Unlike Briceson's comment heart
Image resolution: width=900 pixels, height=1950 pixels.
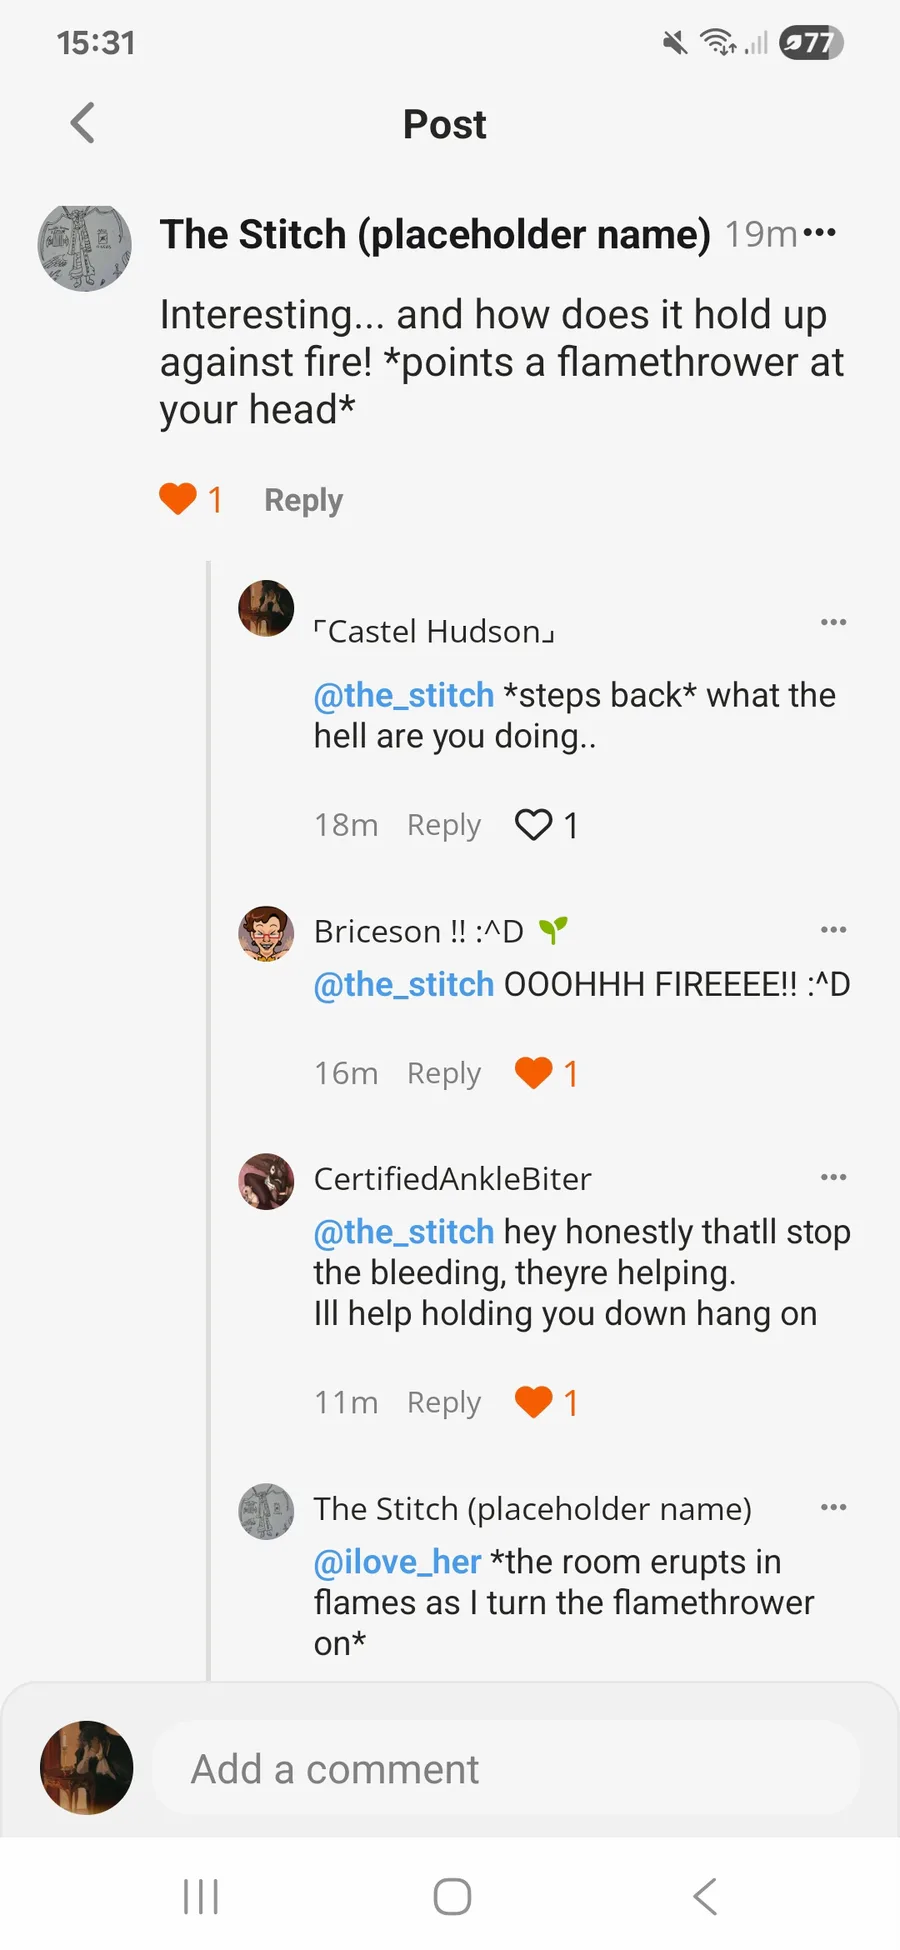click(x=533, y=1073)
